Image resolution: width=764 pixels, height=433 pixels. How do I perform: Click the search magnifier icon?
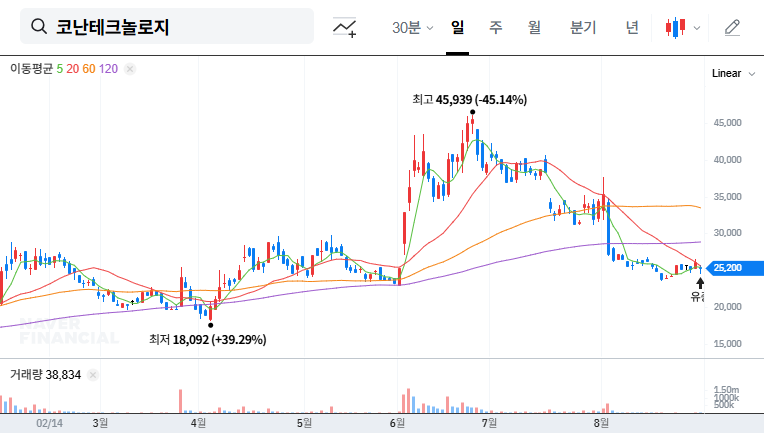tap(38, 26)
